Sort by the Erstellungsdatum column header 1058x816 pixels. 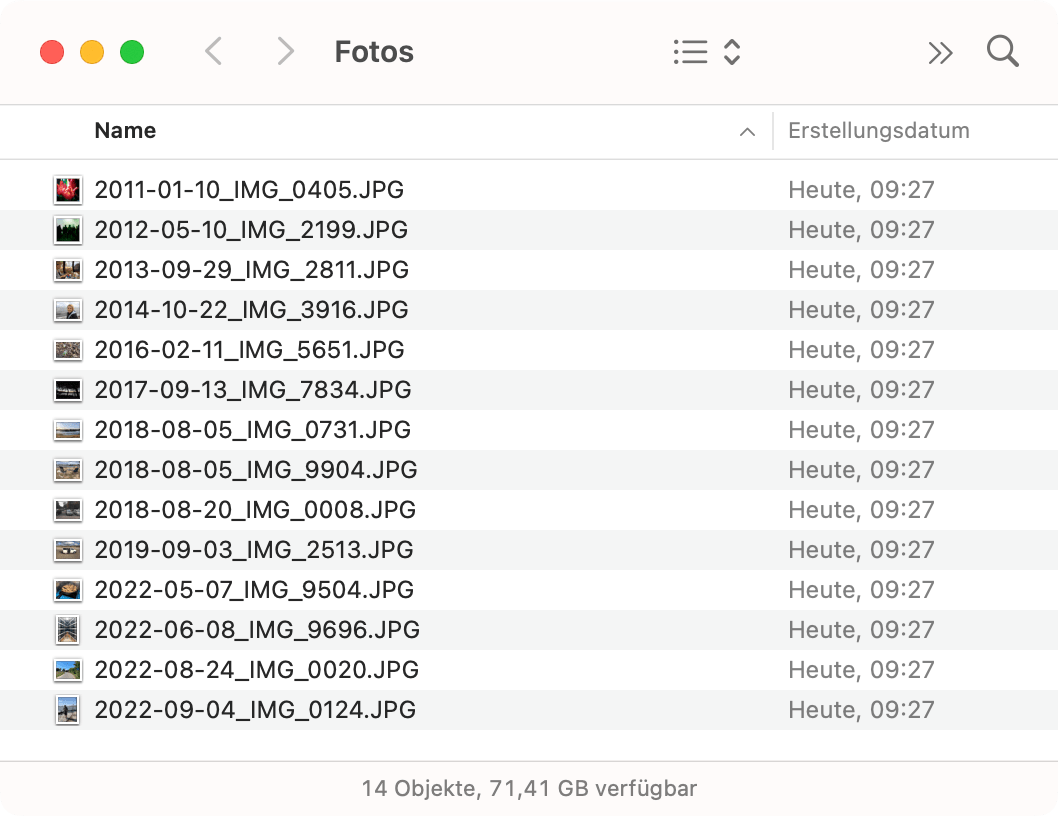(878, 131)
